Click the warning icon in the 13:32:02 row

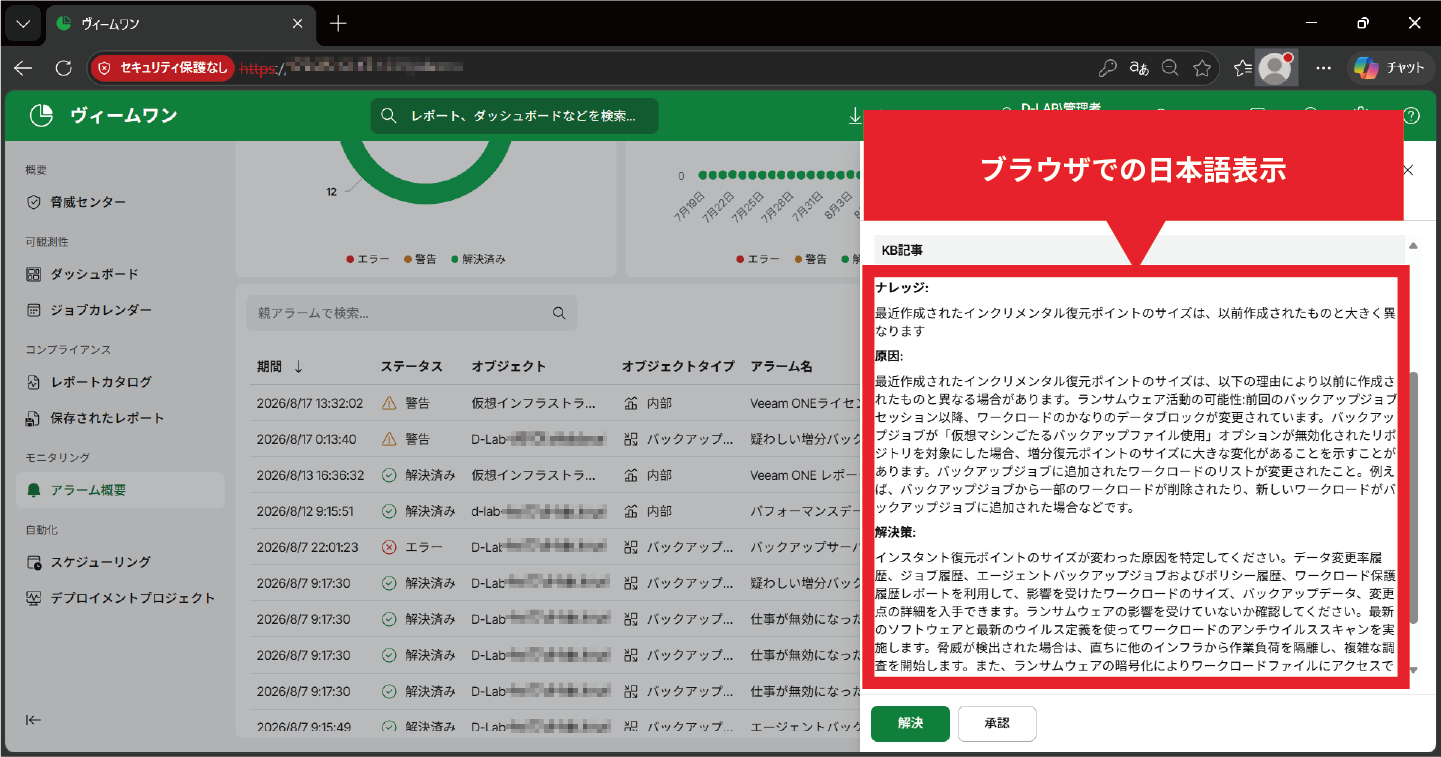[389, 403]
